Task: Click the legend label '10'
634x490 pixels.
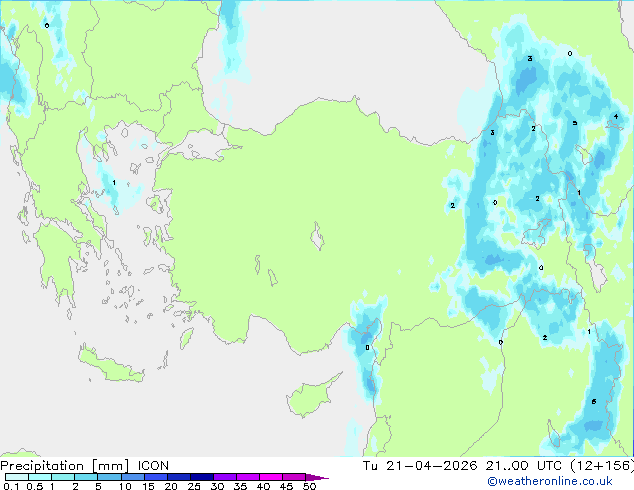Action: click(x=125, y=486)
